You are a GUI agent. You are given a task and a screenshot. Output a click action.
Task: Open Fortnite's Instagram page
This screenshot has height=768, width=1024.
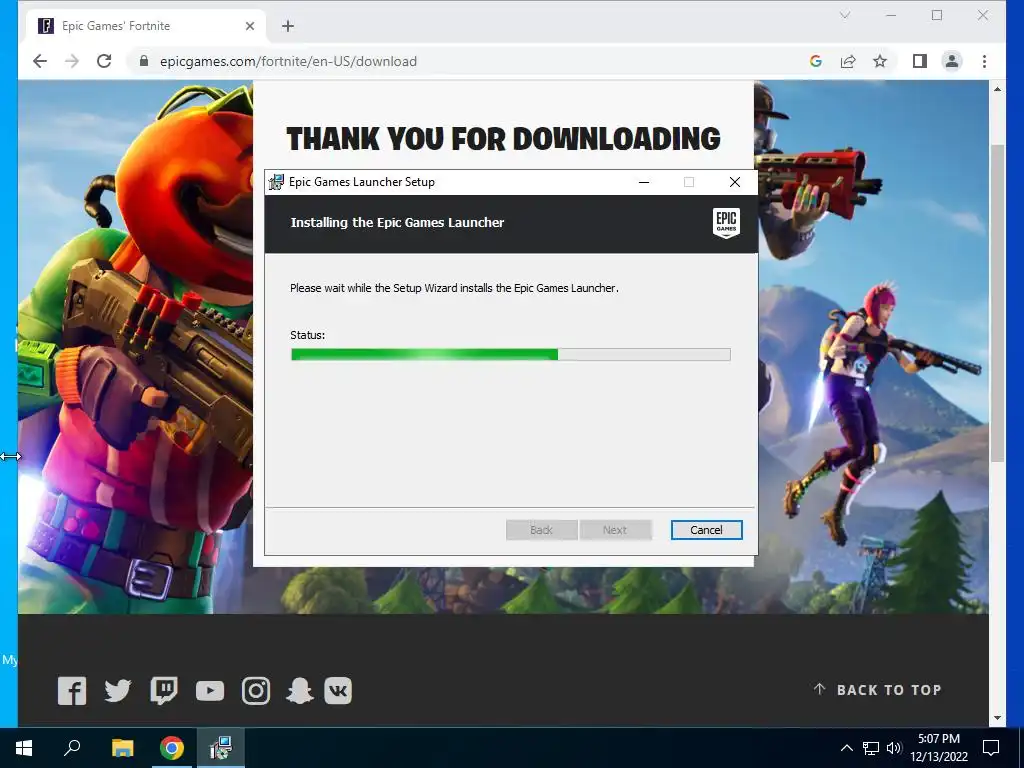point(256,691)
